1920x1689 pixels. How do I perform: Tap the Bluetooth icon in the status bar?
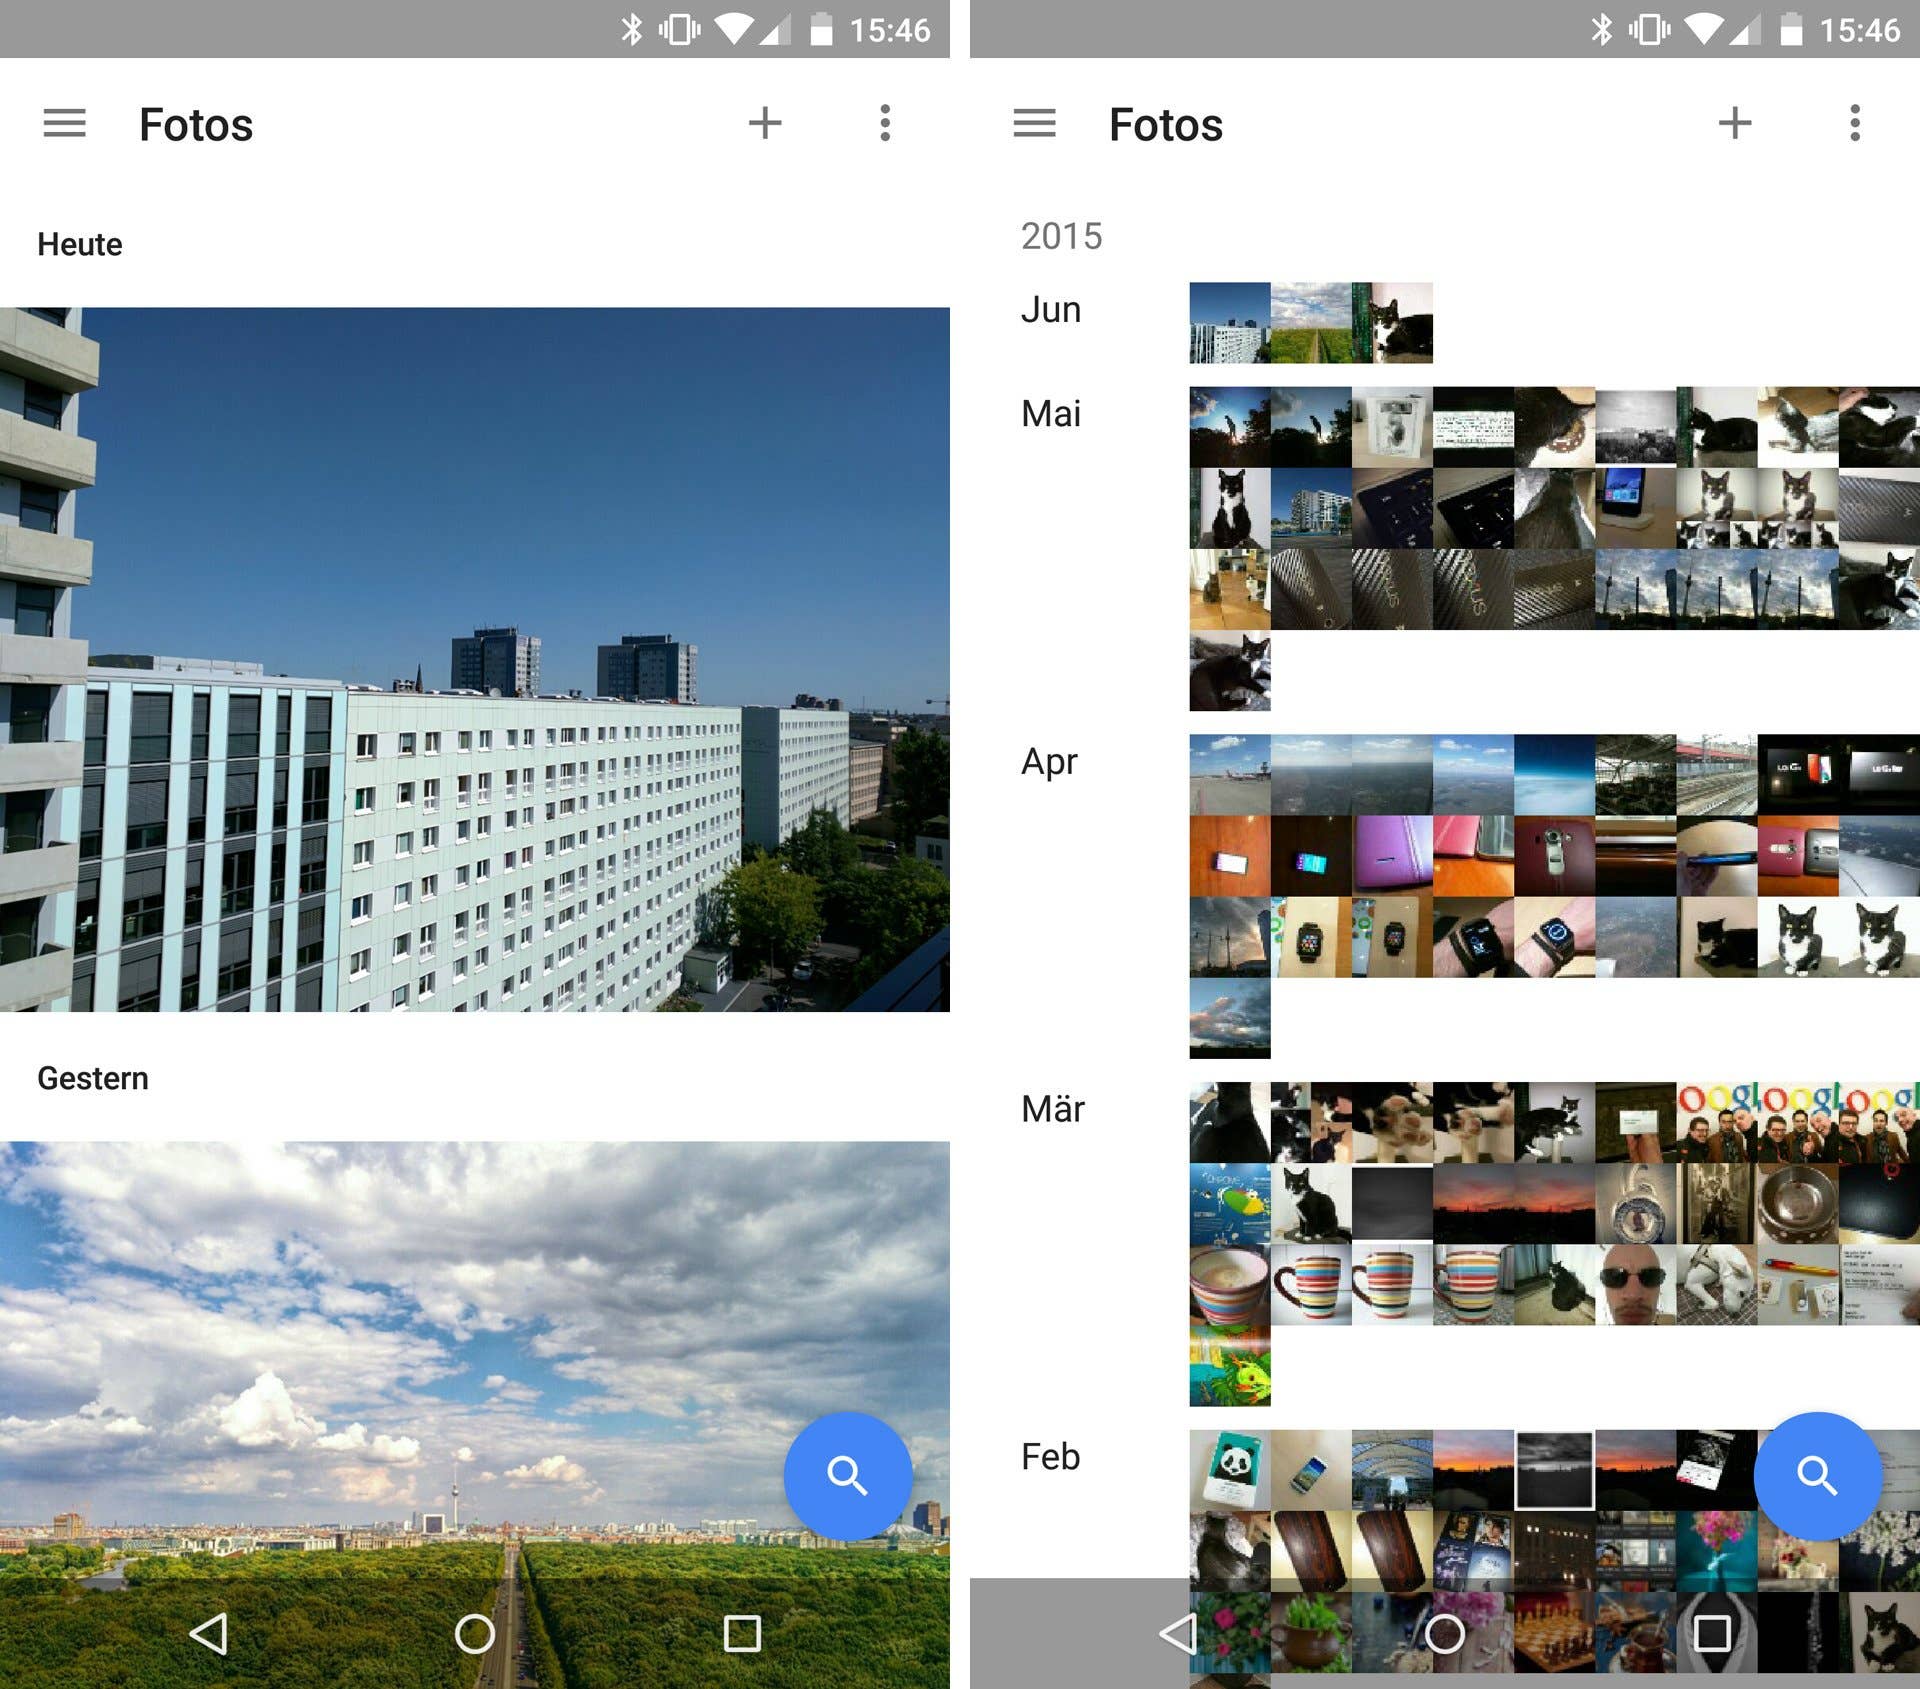(x=632, y=29)
